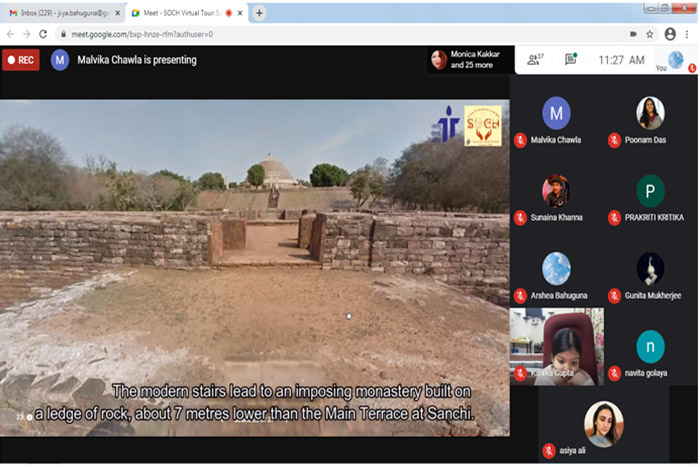The width and height of the screenshot is (700, 467).
Task: Click navita golaya avatar
Action: point(650,346)
